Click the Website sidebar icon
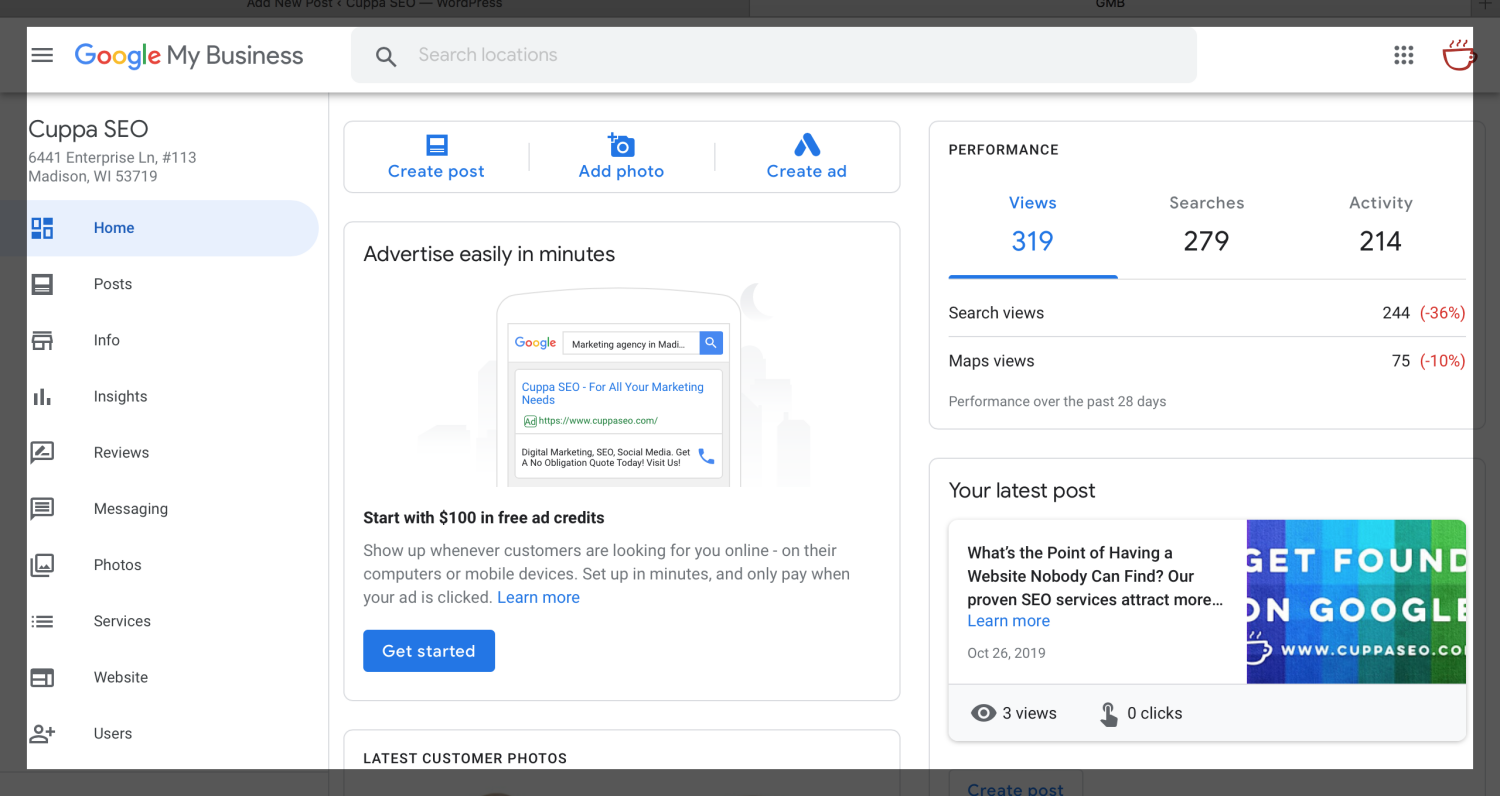The image size is (1500, 796). [x=42, y=678]
